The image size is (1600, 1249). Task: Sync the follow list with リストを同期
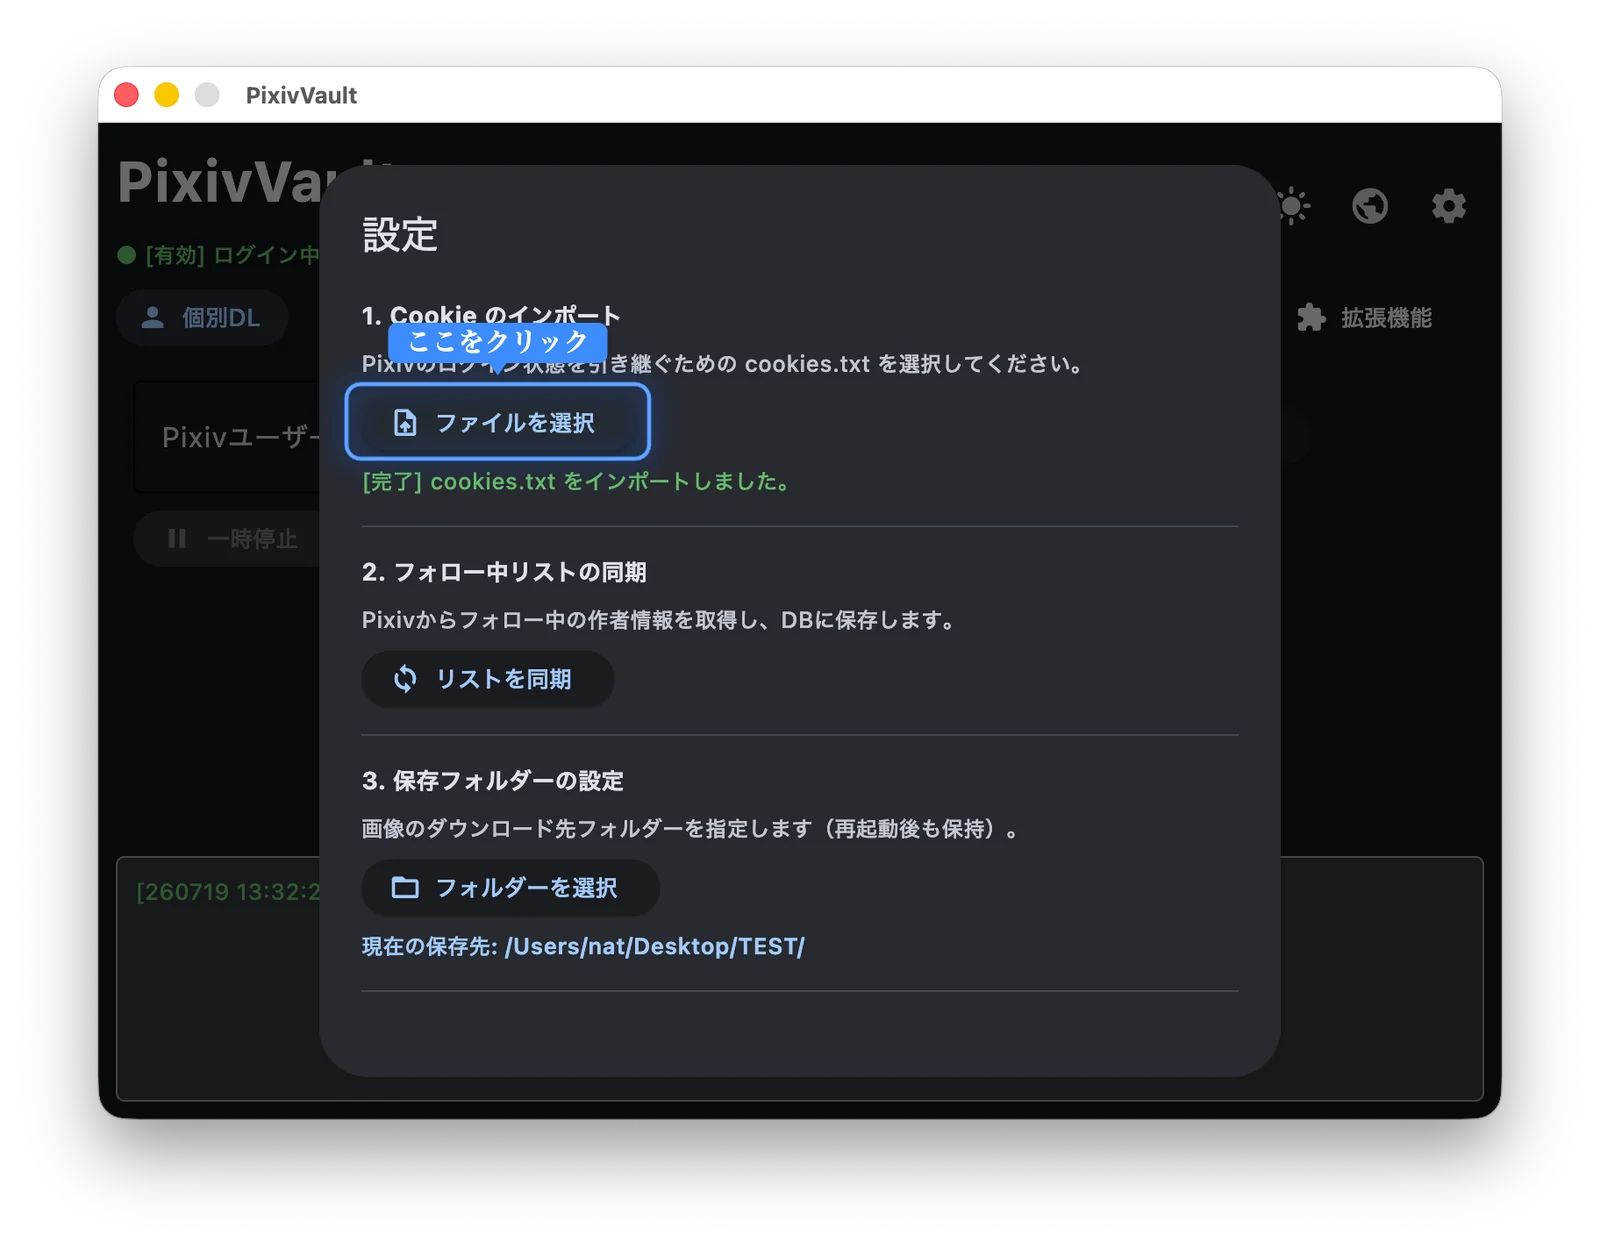point(487,679)
